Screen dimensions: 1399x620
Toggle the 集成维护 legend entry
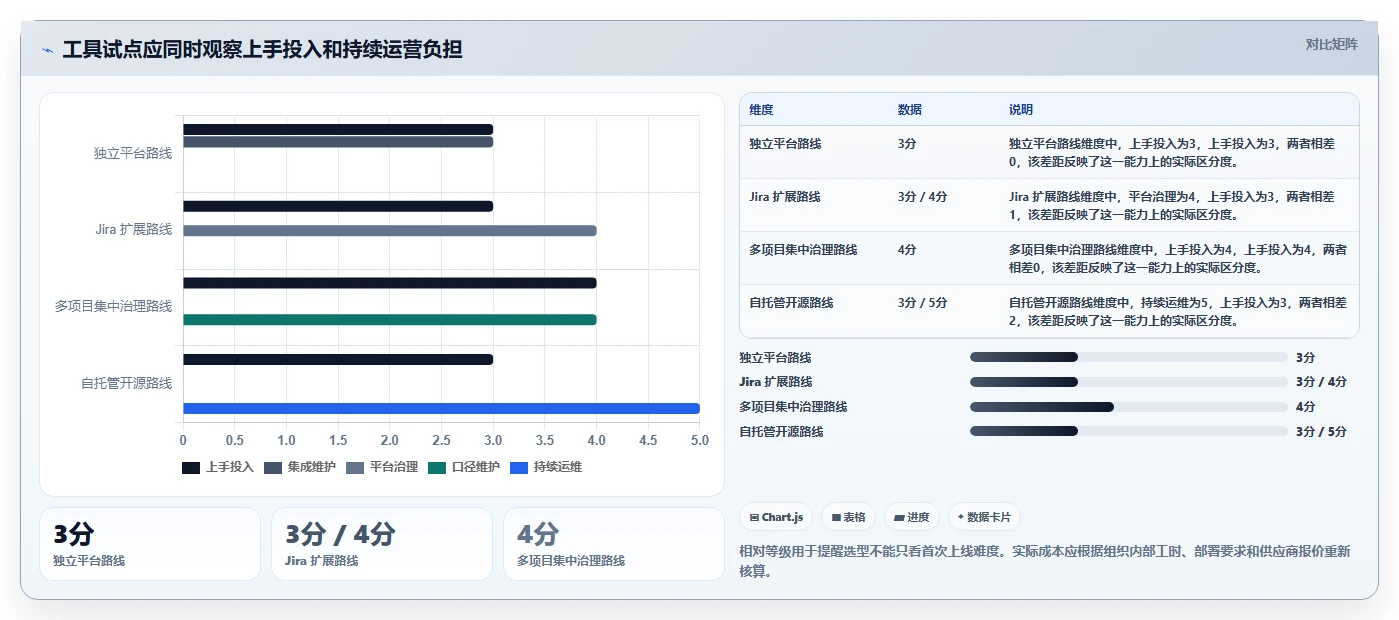(300, 467)
